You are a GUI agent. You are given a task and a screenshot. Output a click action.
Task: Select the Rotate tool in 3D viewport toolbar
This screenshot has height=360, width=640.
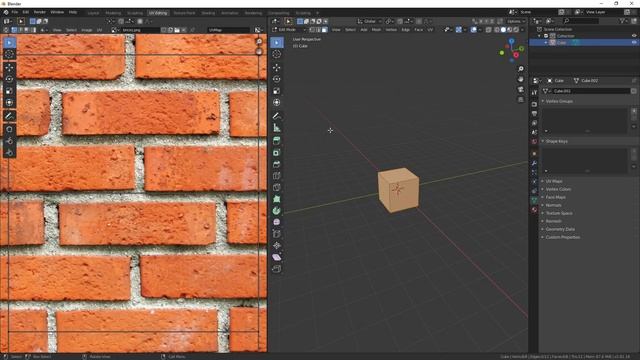click(277, 79)
